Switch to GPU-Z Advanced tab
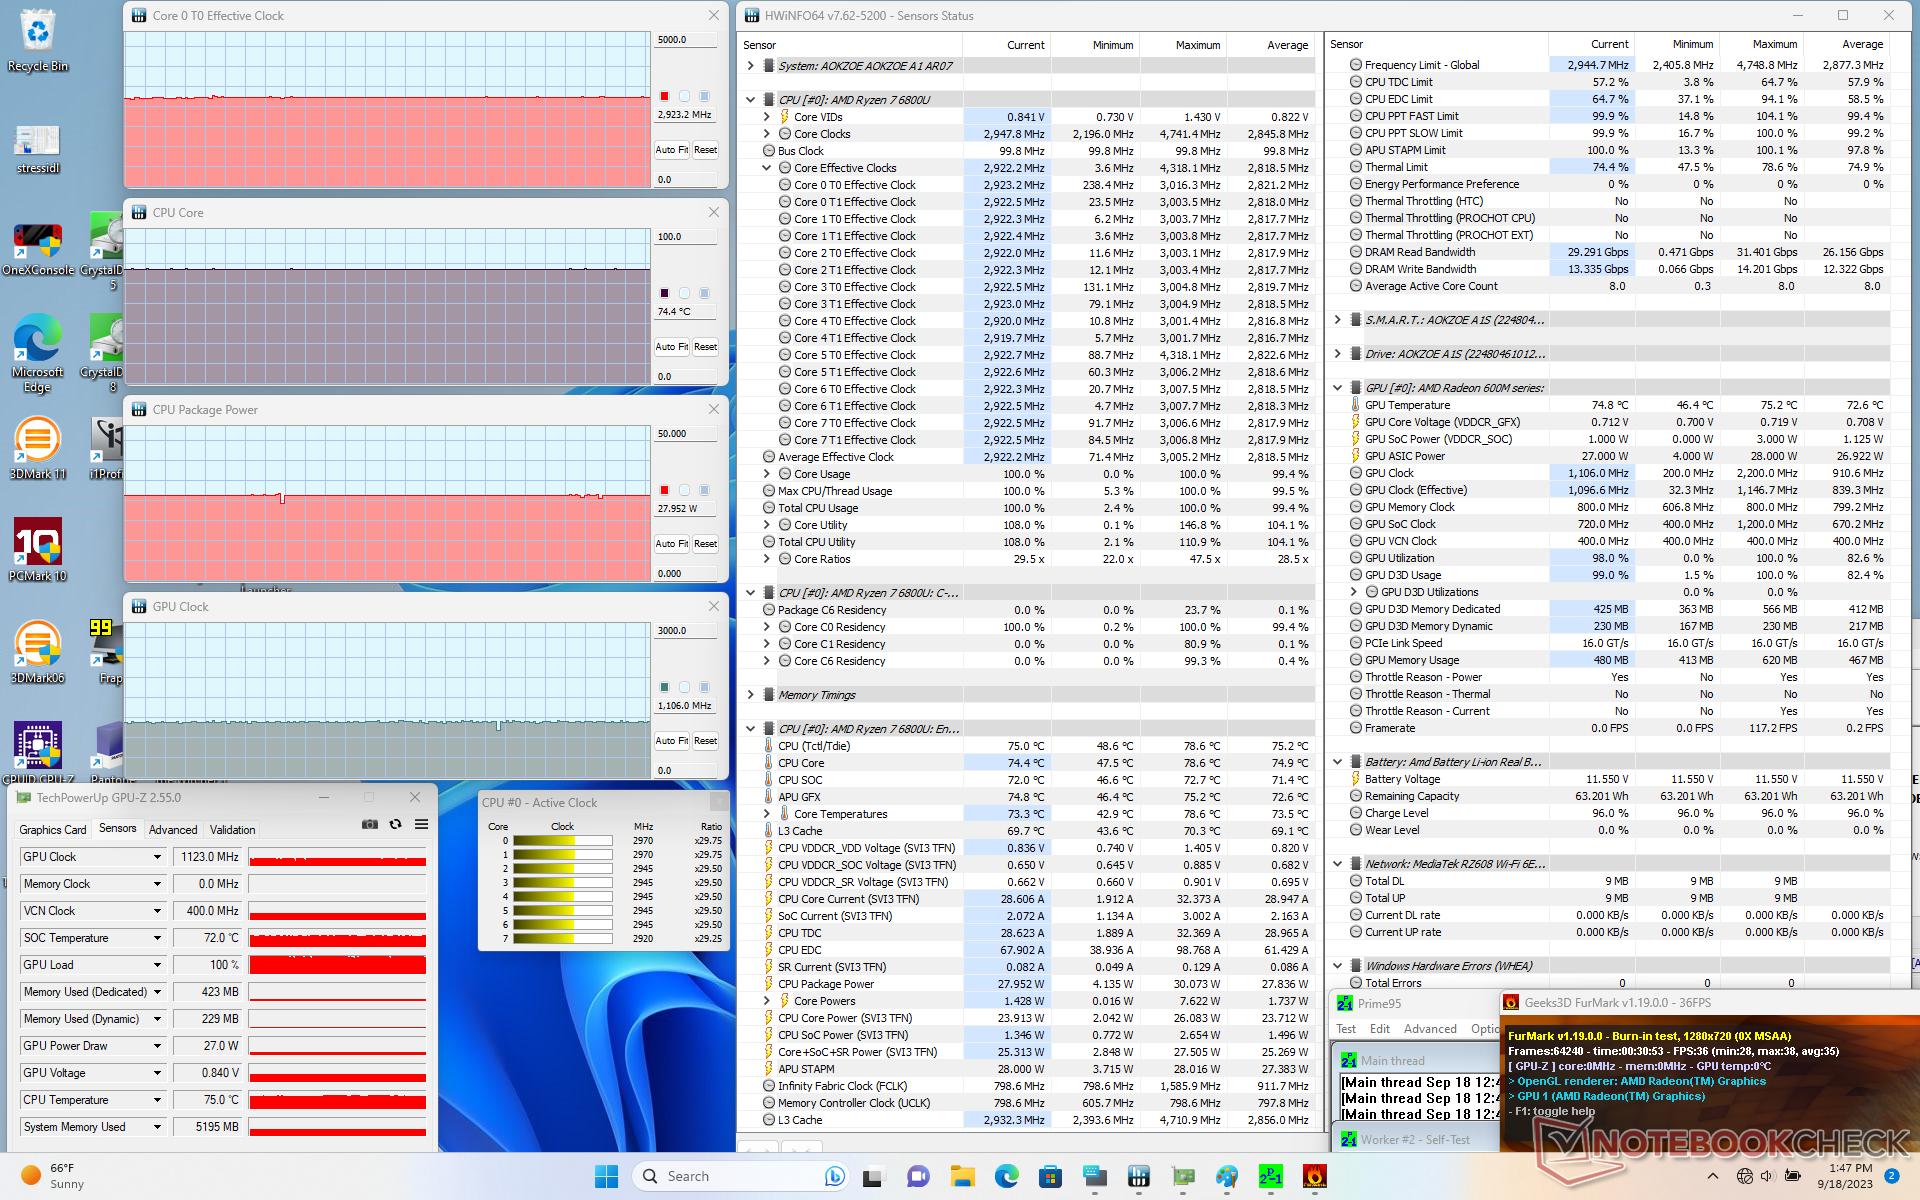The width and height of the screenshot is (1920, 1200). 173,830
